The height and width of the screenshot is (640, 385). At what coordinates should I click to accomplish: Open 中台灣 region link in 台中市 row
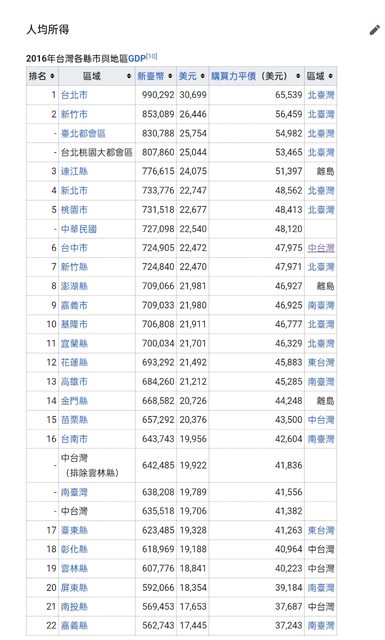tap(321, 248)
